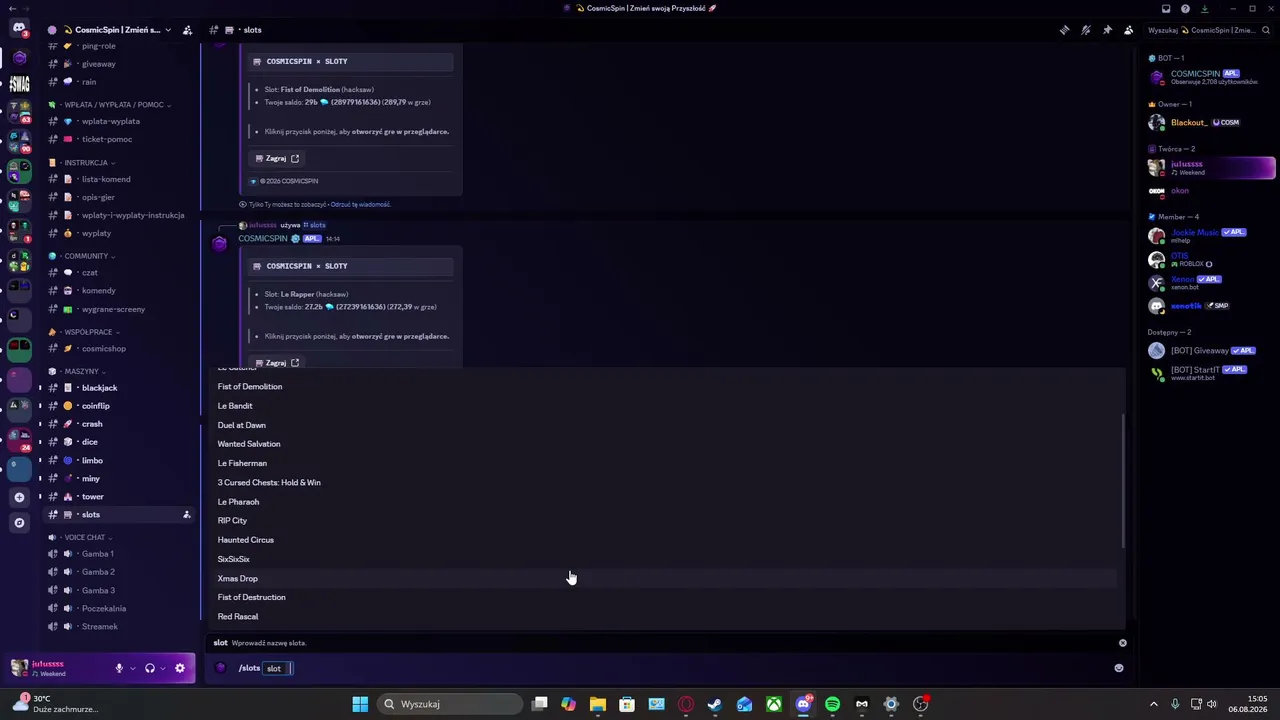Open server folder with 90 badge
Screen dimensions: 1280x720
pyautogui.click(x=19, y=141)
